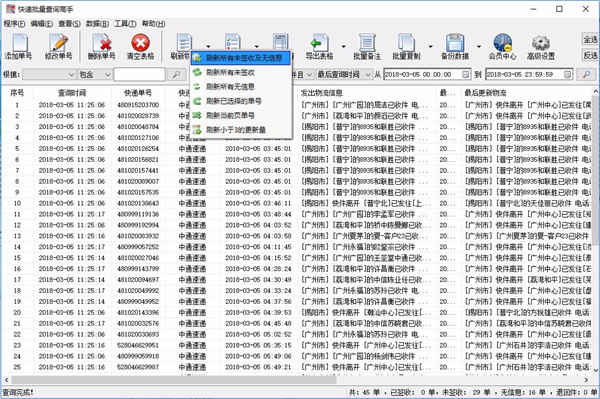
Task: Sort by the 序号 column header
Action: pyautogui.click(x=17, y=93)
